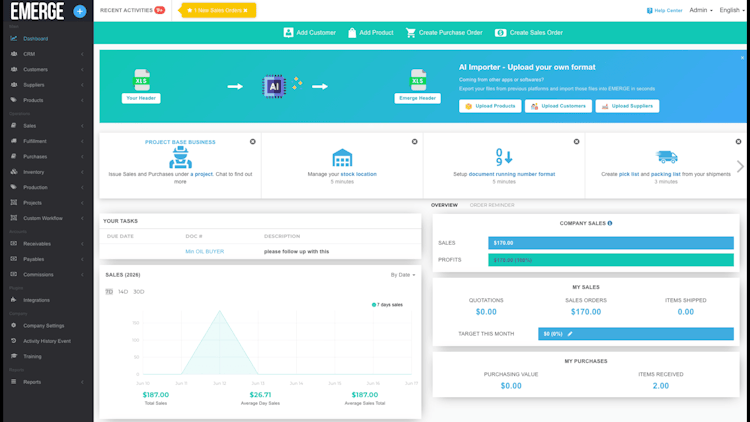Click the pencil icon to edit monthly target

570,334
